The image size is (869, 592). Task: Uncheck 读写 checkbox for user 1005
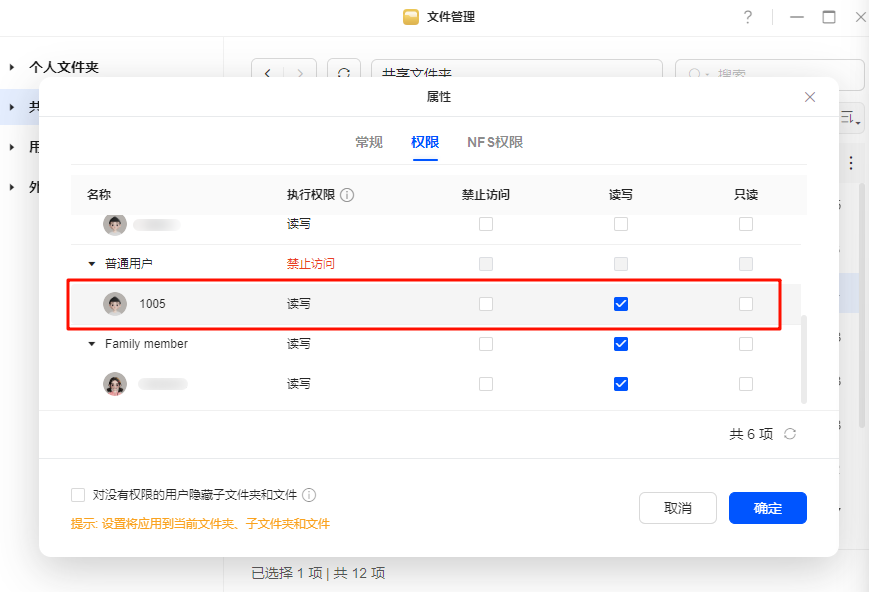coord(621,304)
